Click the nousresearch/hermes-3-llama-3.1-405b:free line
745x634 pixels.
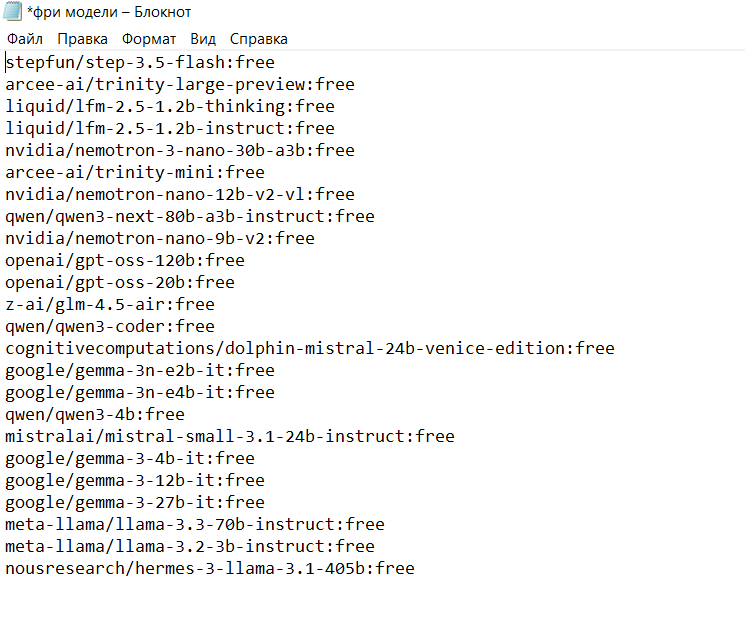(x=210, y=568)
